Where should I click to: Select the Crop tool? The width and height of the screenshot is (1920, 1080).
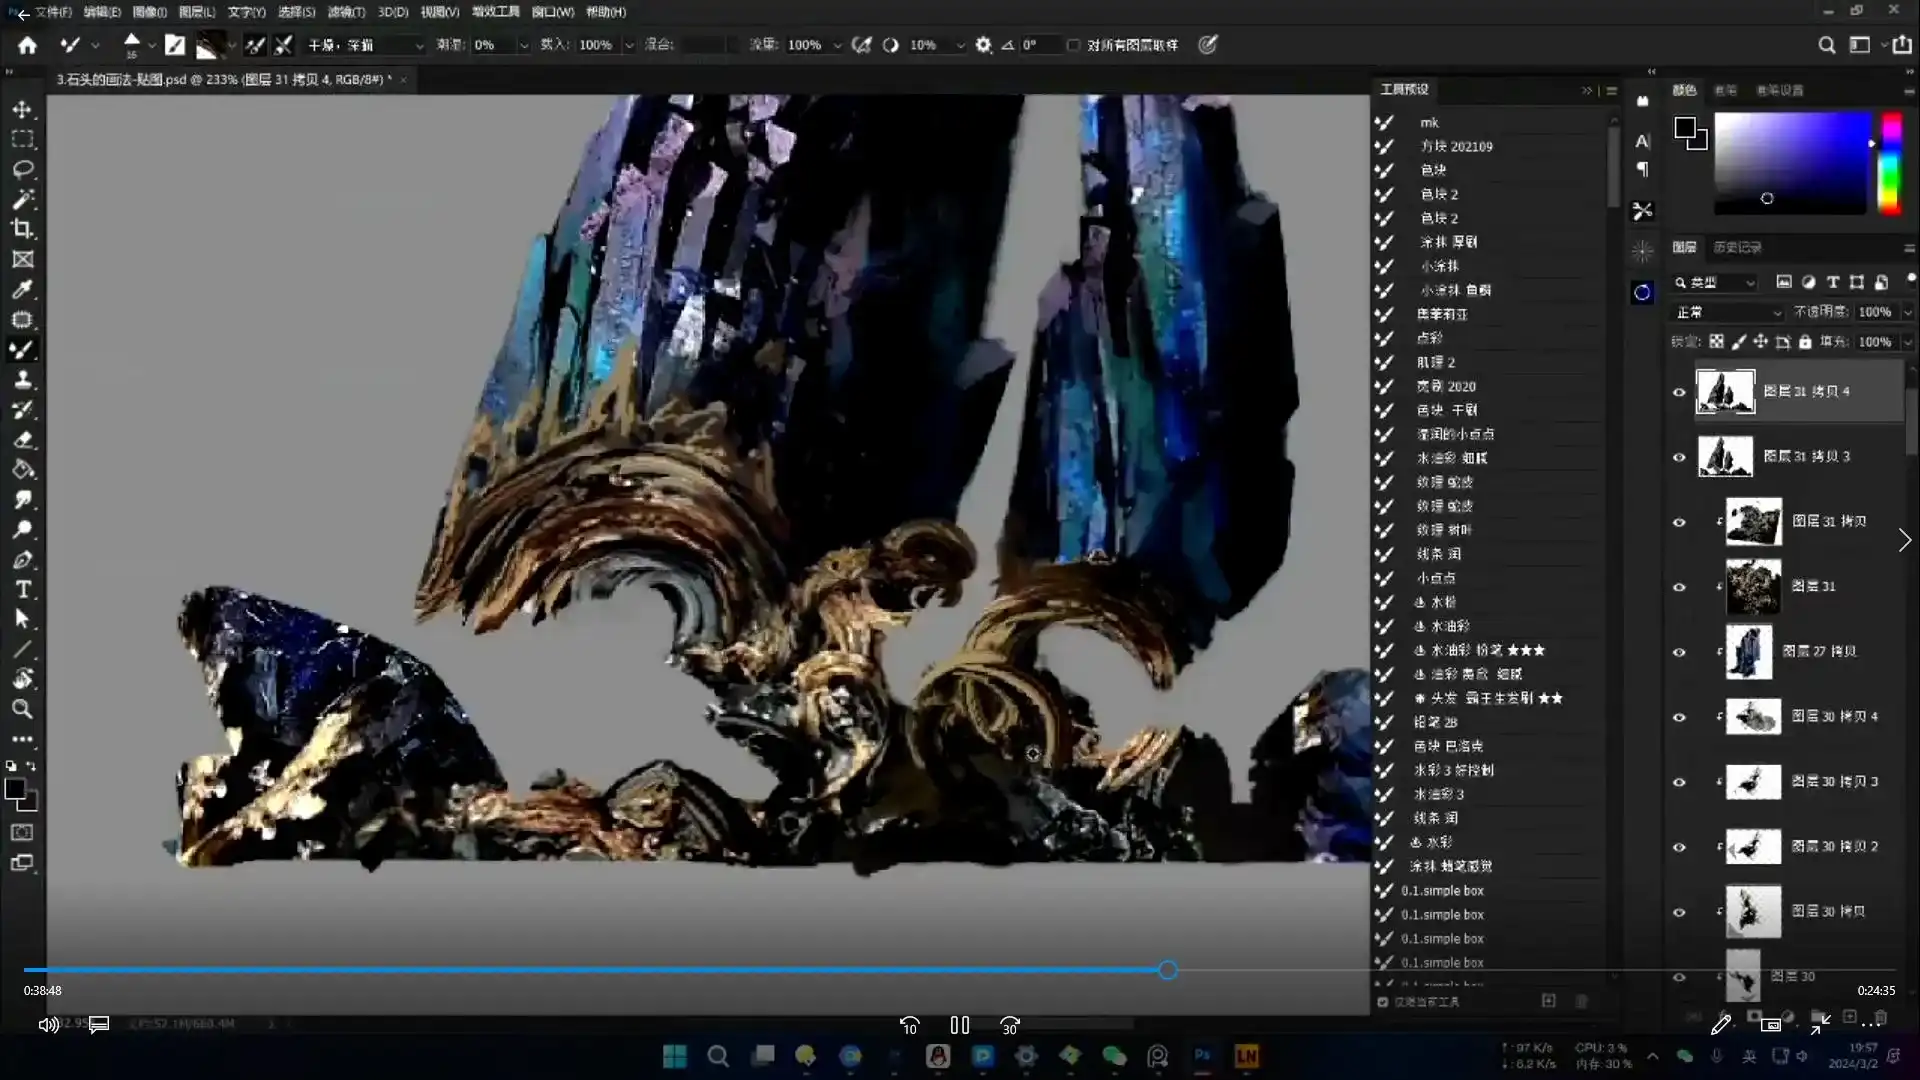pos(22,229)
